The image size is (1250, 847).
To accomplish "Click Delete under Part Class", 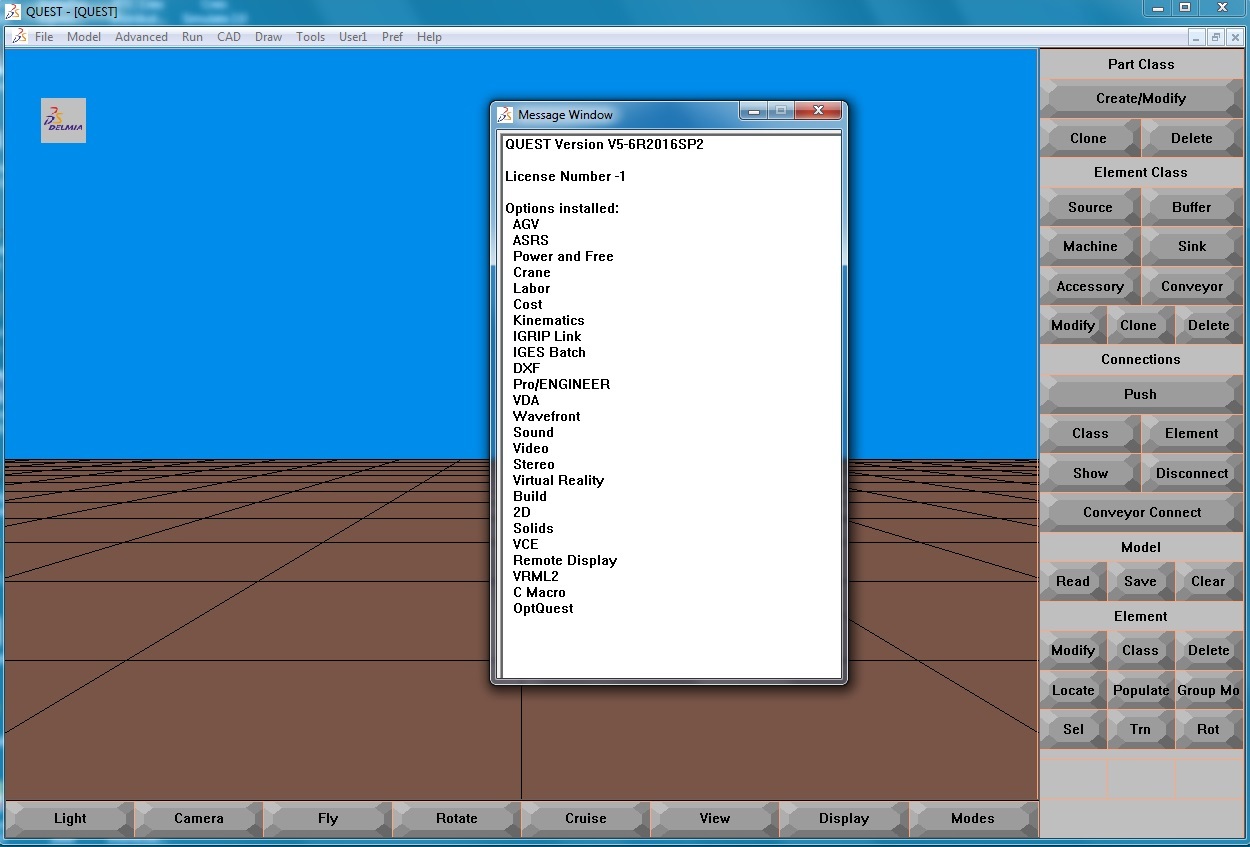I will pyautogui.click(x=1192, y=138).
